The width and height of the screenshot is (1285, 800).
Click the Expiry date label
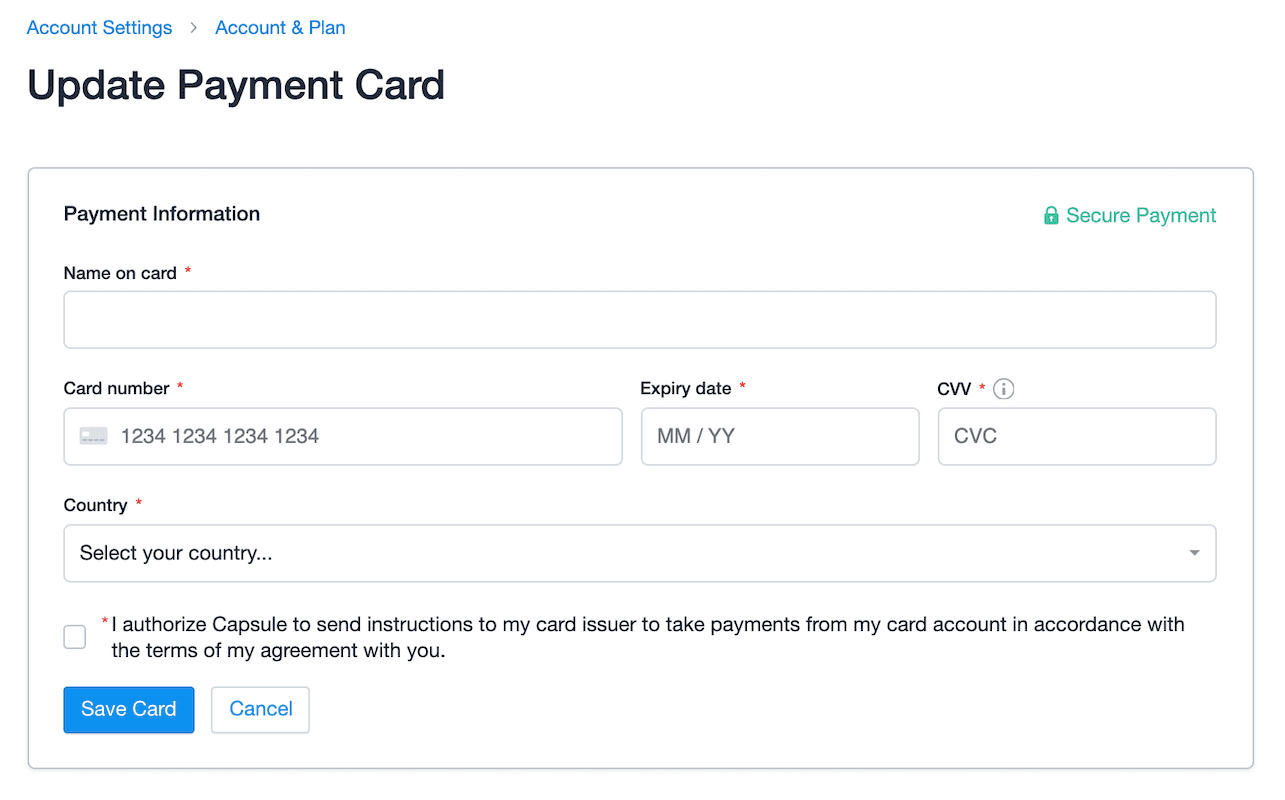click(x=686, y=388)
